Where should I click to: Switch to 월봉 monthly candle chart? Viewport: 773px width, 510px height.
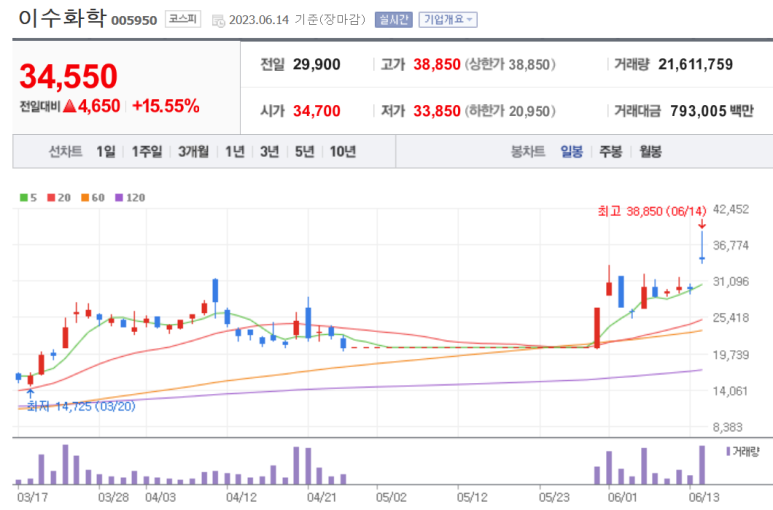[x=650, y=151]
